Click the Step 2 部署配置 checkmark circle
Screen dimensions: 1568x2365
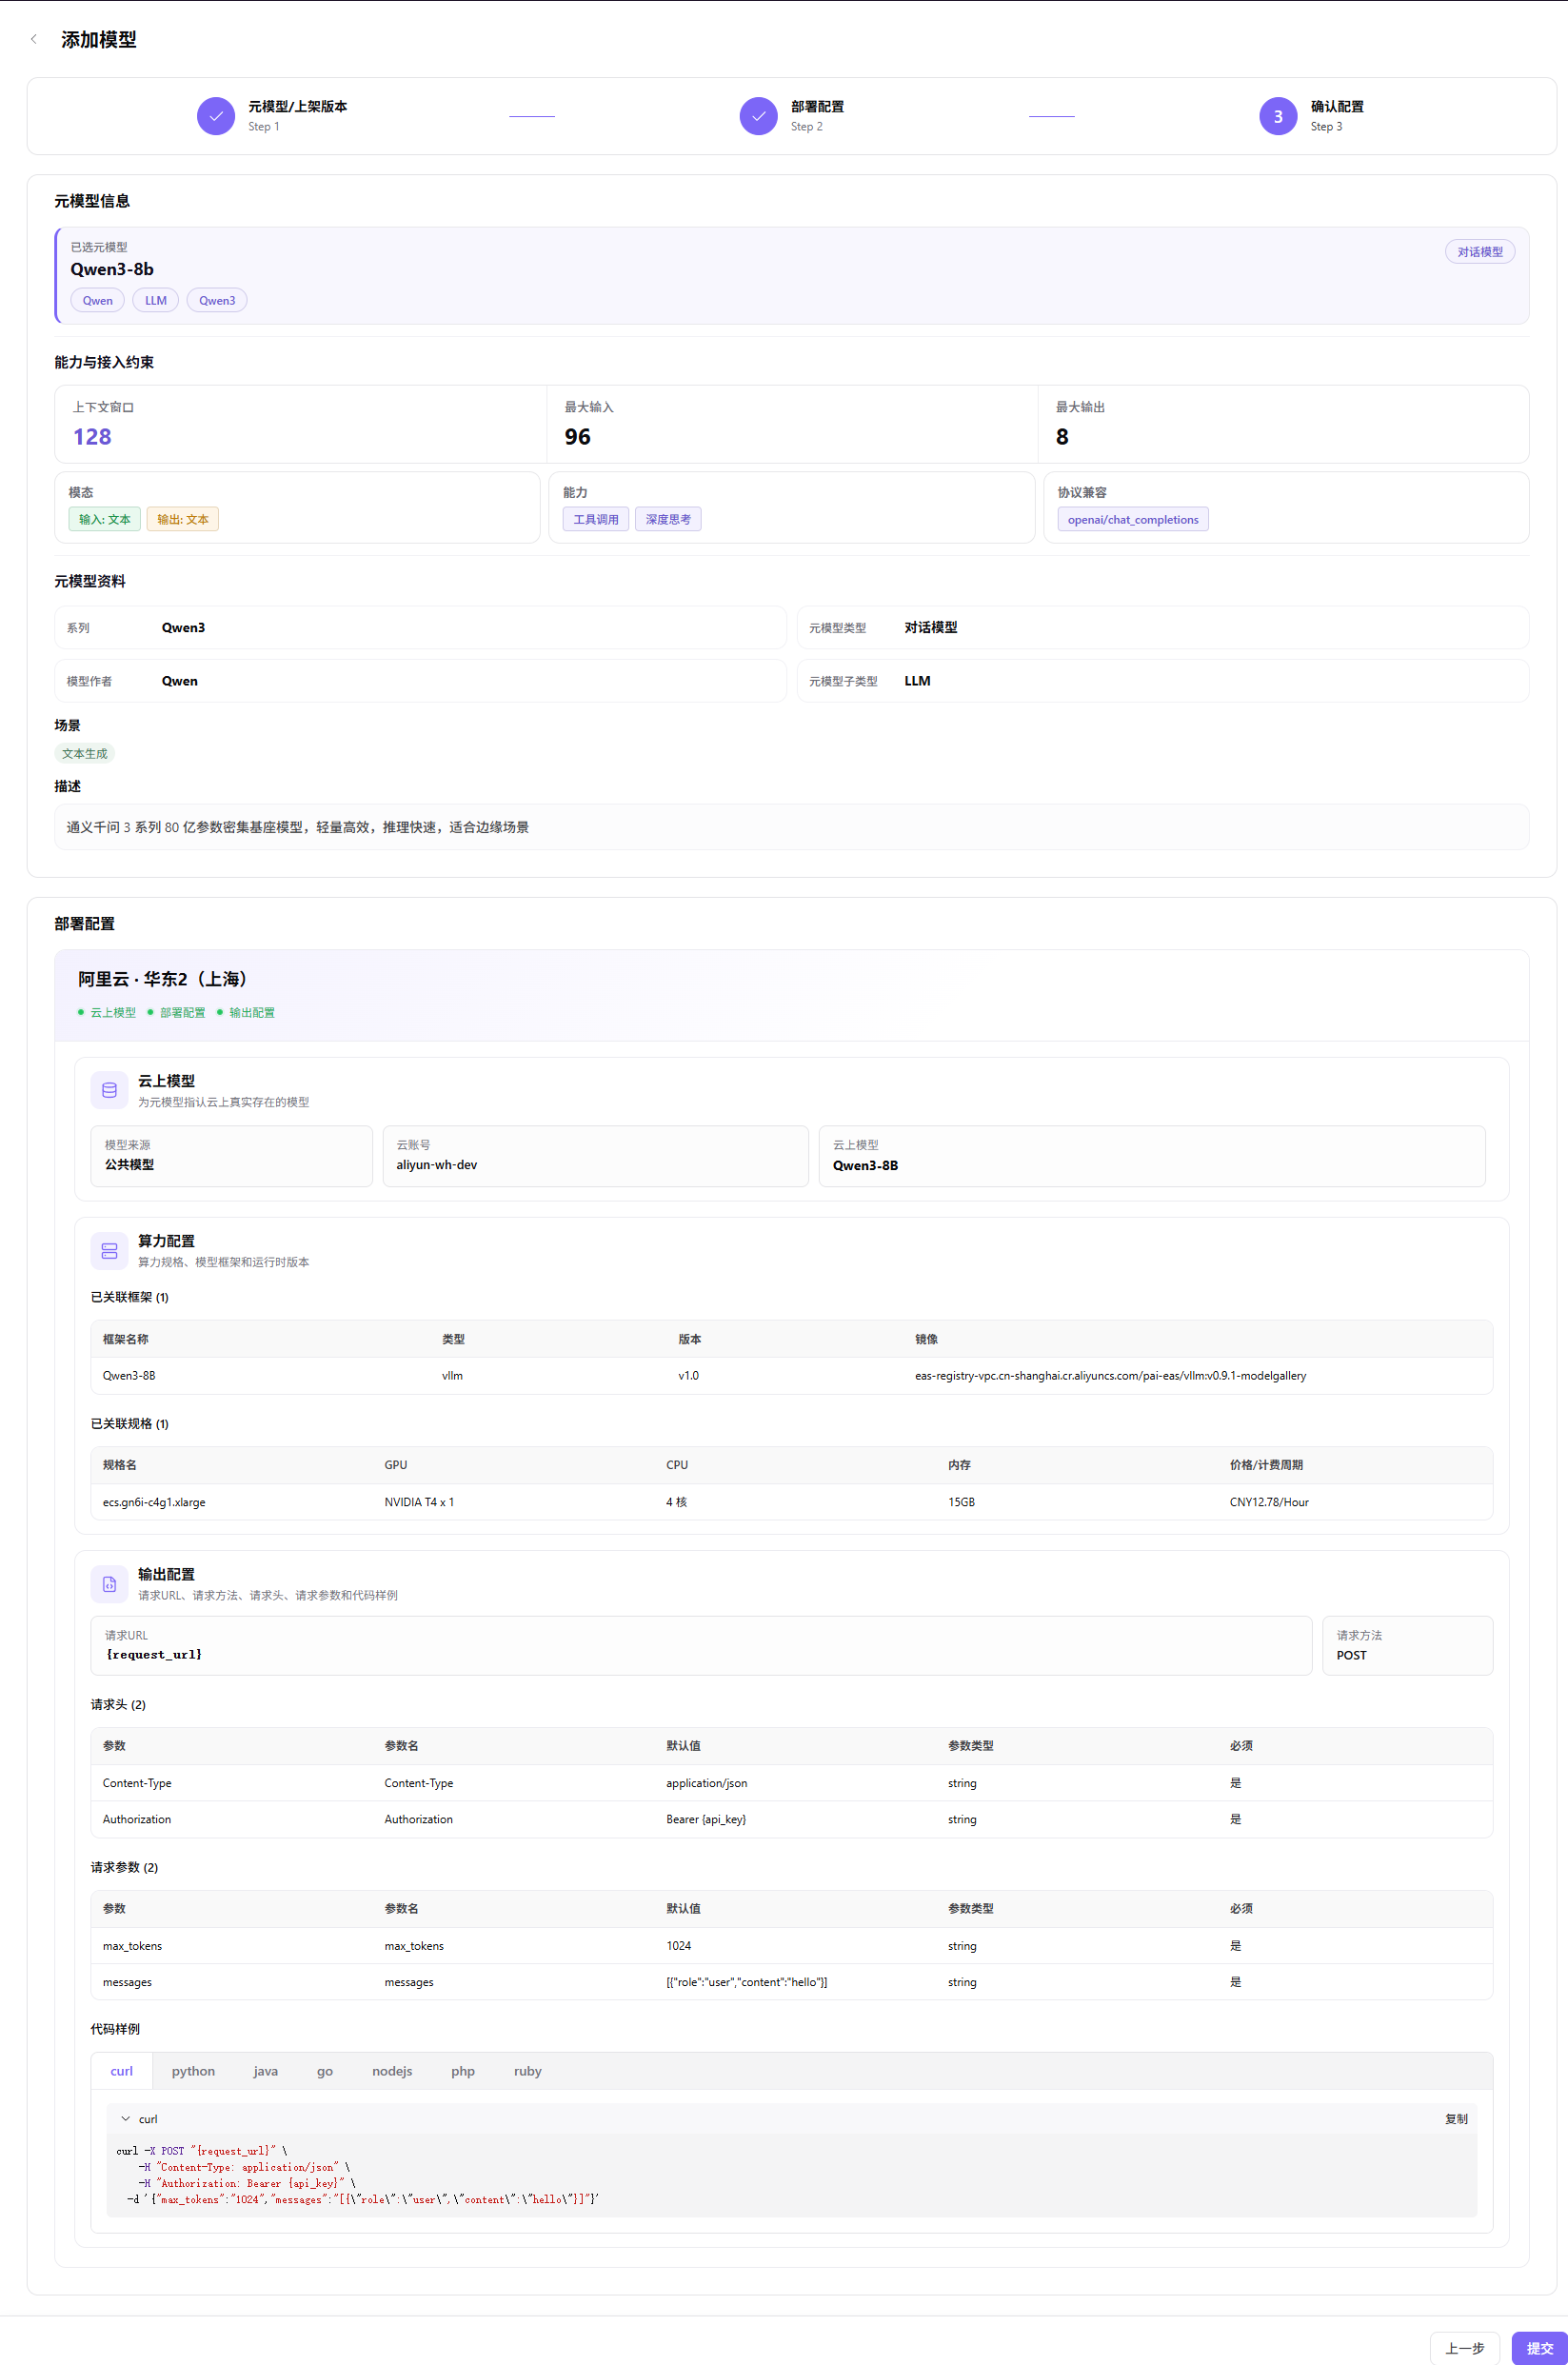pos(759,116)
